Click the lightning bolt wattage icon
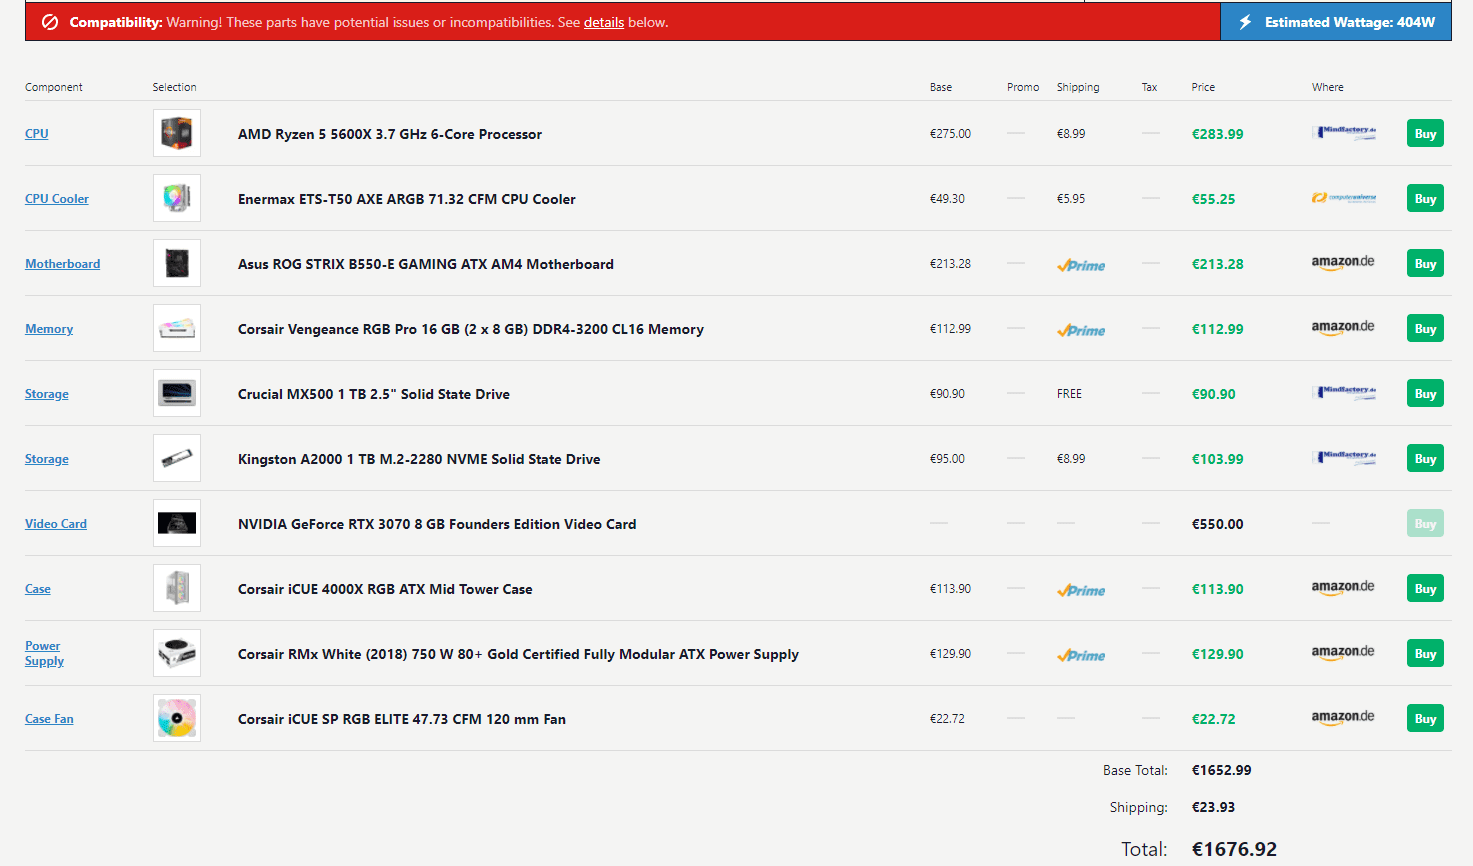The width and height of the screenshot is (1473, 866). point(1245,22)
